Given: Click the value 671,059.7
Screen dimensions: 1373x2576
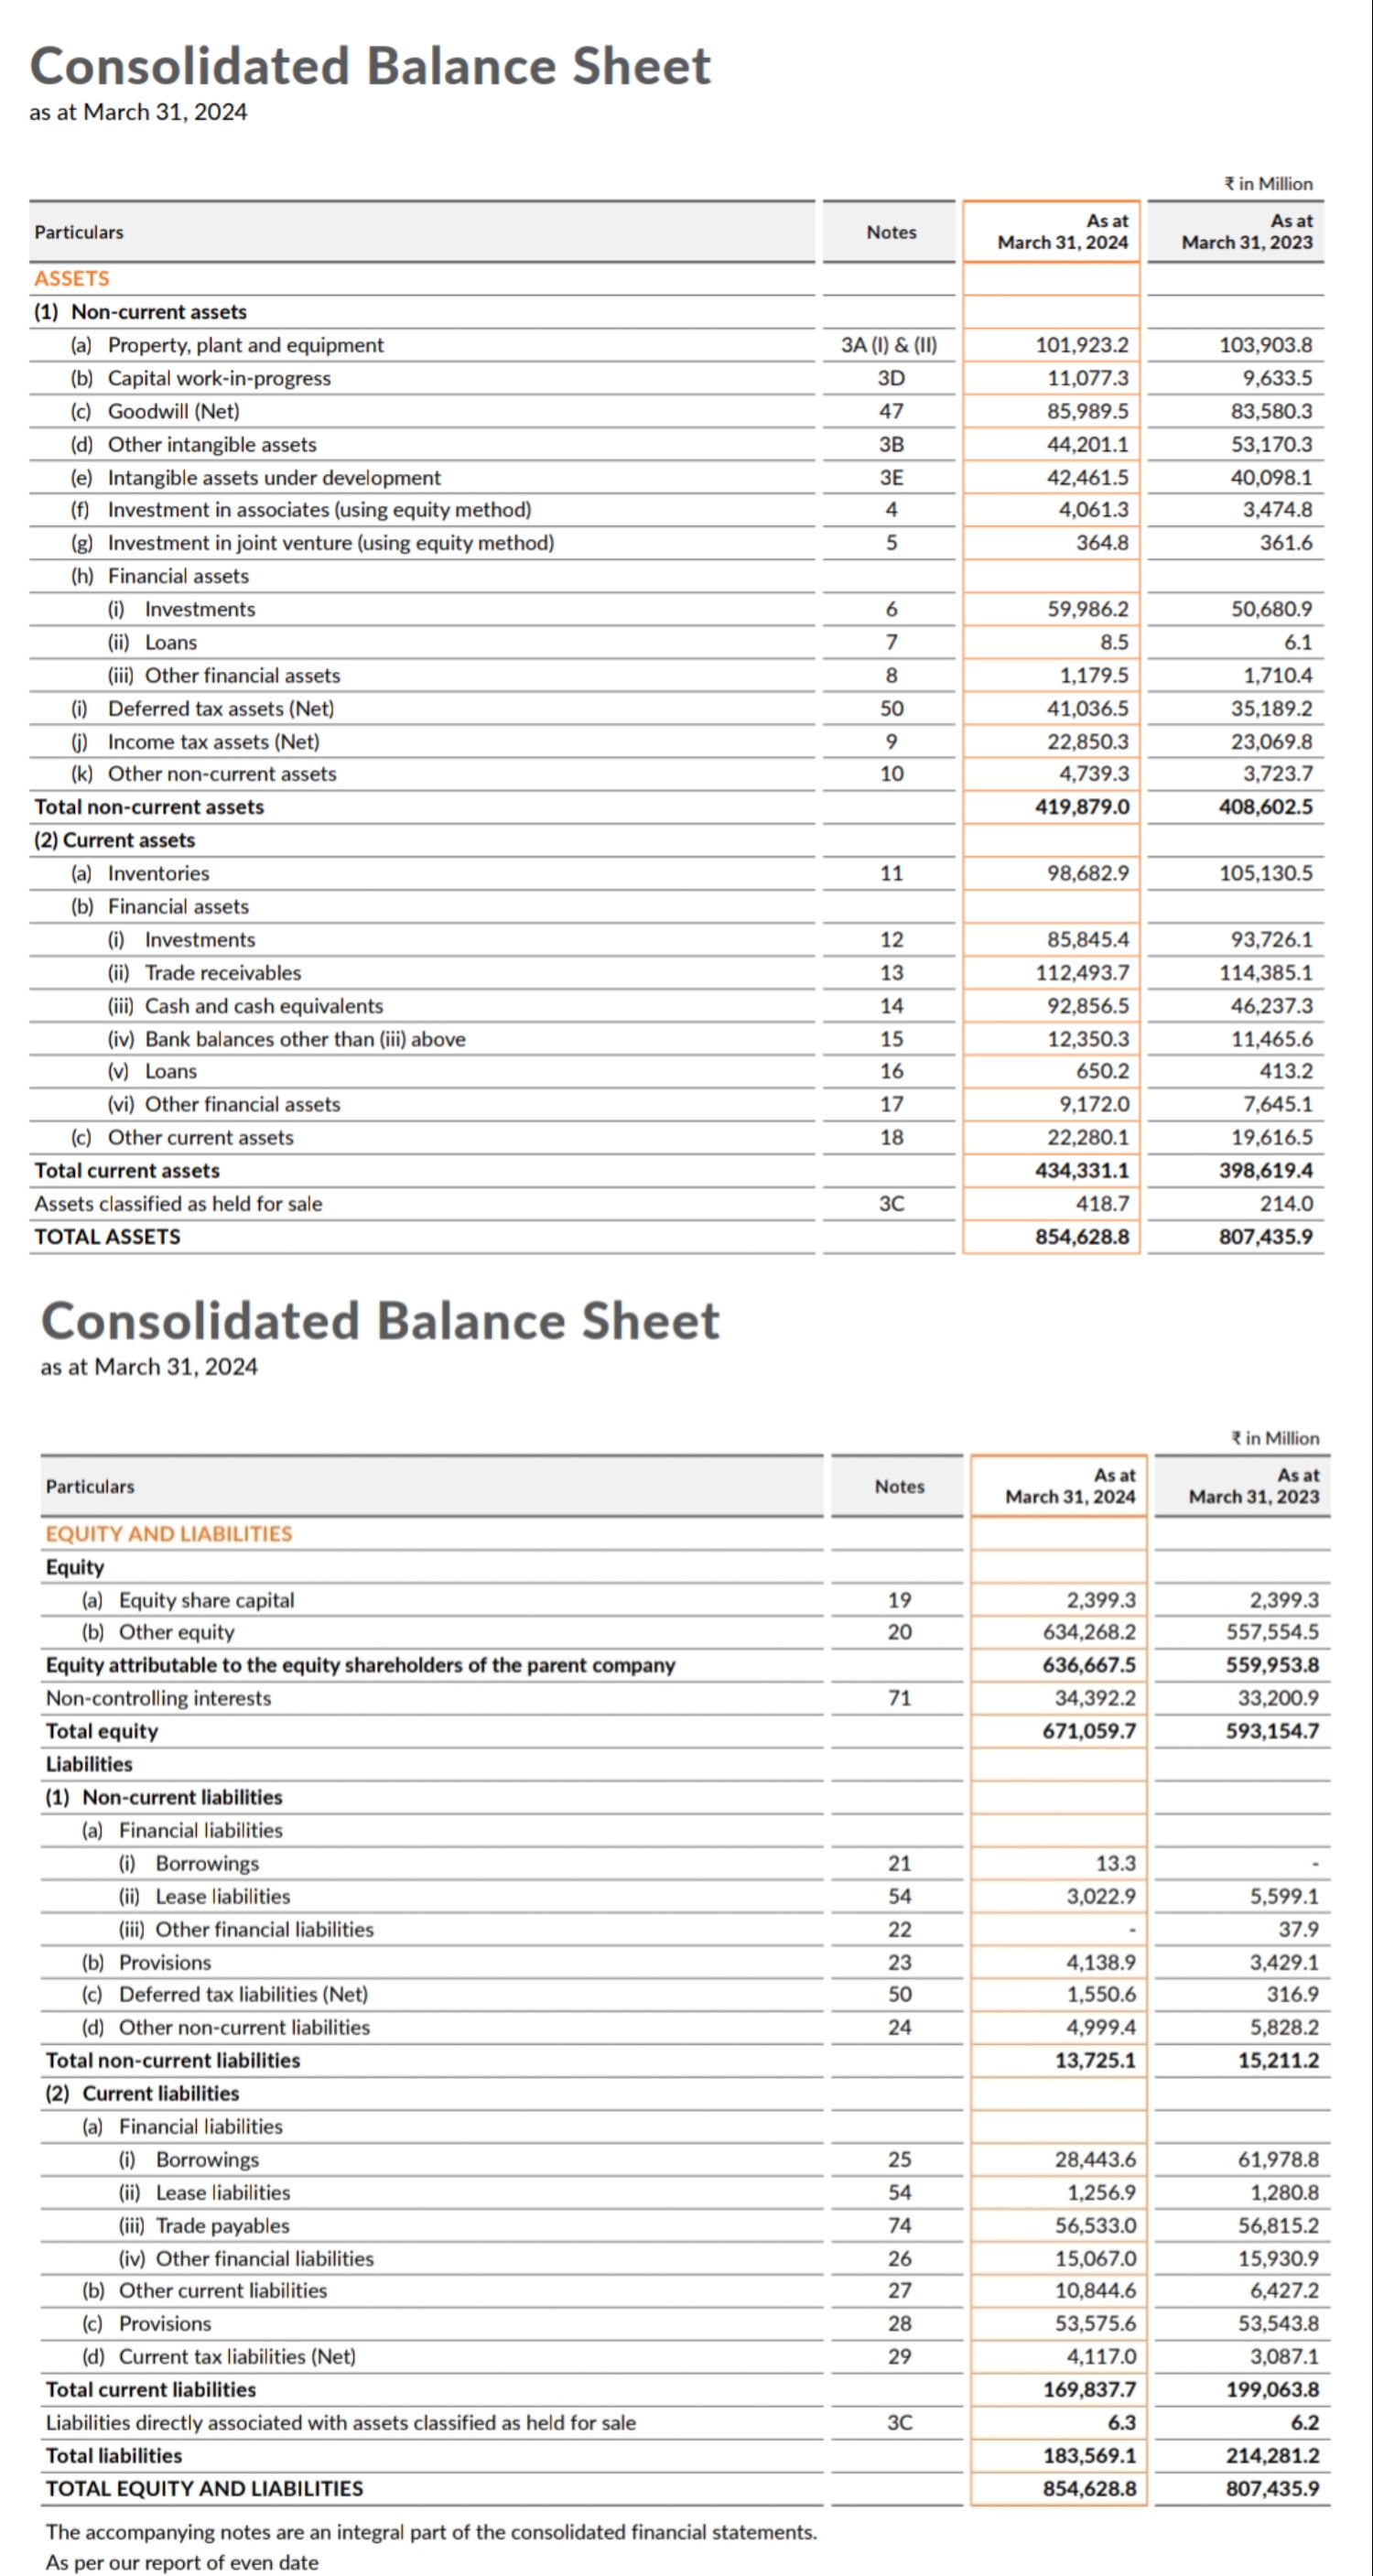Looking at the screenshot, I should [1089, 1731].
